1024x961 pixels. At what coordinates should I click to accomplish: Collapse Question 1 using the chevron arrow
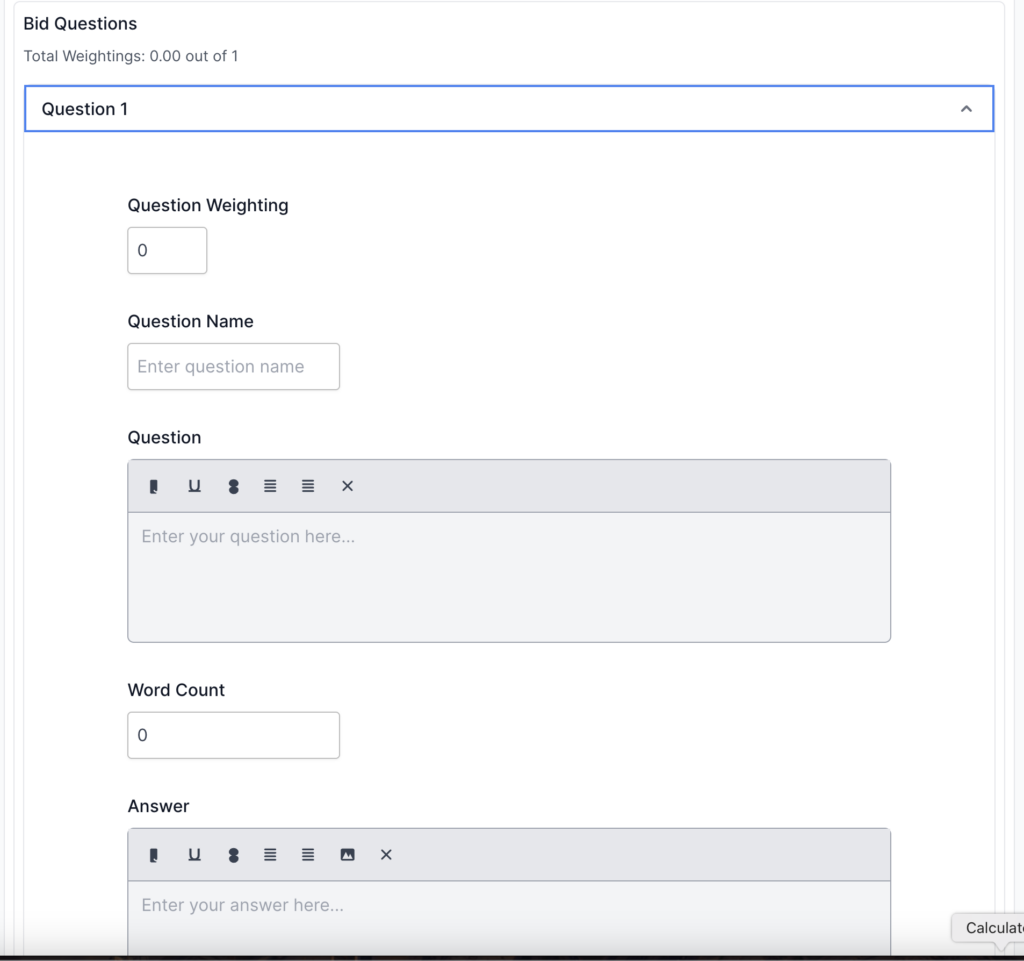(966, 109)
